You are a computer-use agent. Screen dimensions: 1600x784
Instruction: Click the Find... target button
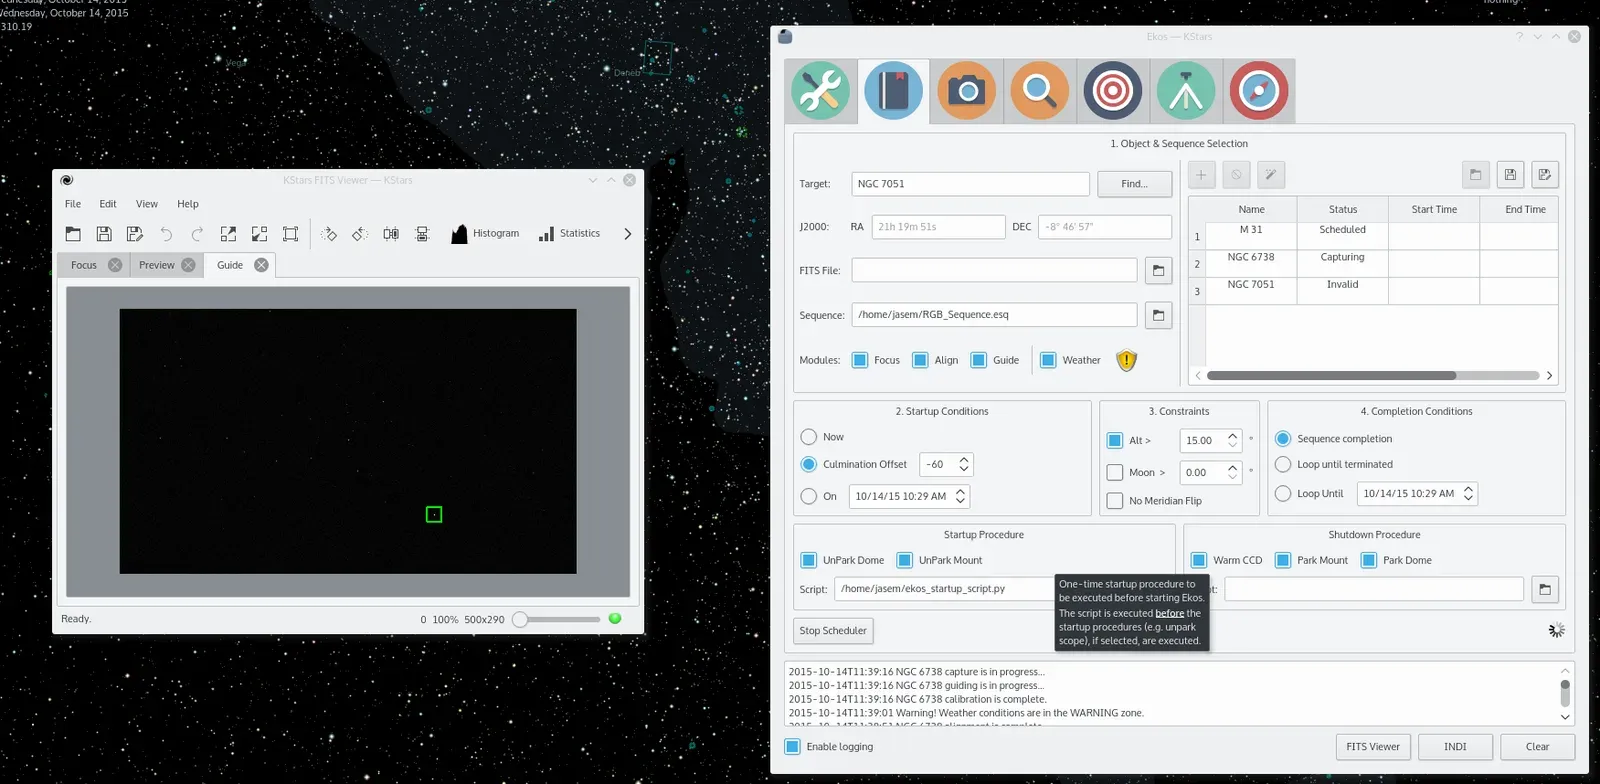click(1134, 184)
